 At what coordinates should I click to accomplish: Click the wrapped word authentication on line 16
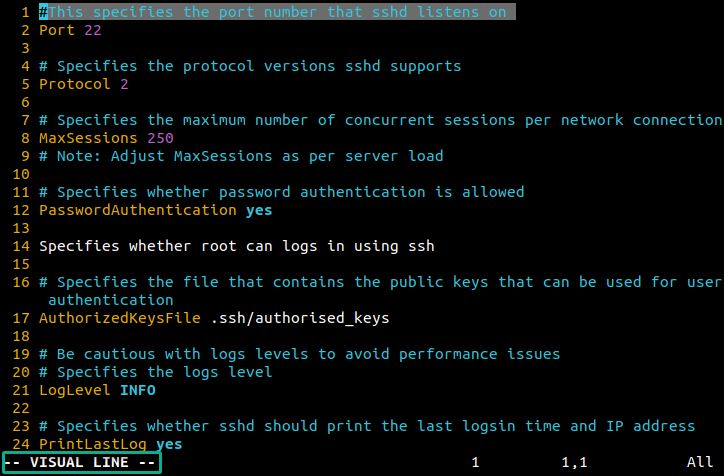click(x=111, y=300)
